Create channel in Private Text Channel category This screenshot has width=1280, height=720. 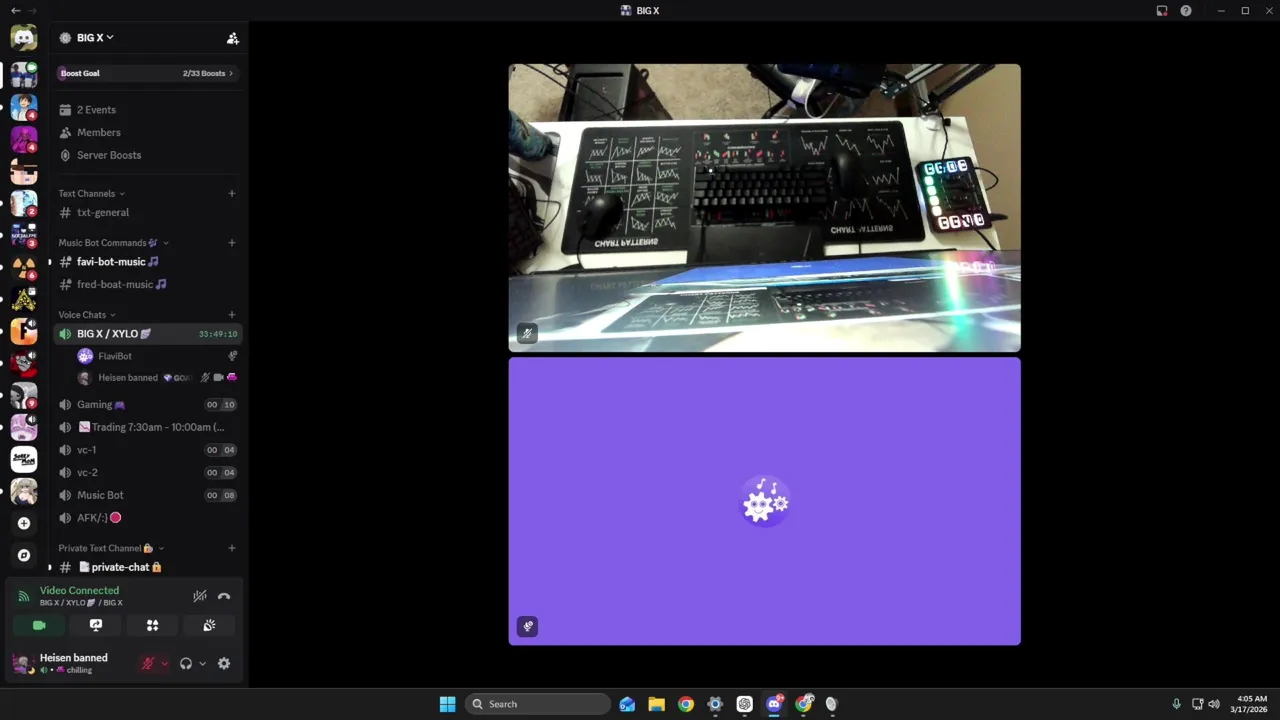(x=232, y=548)
